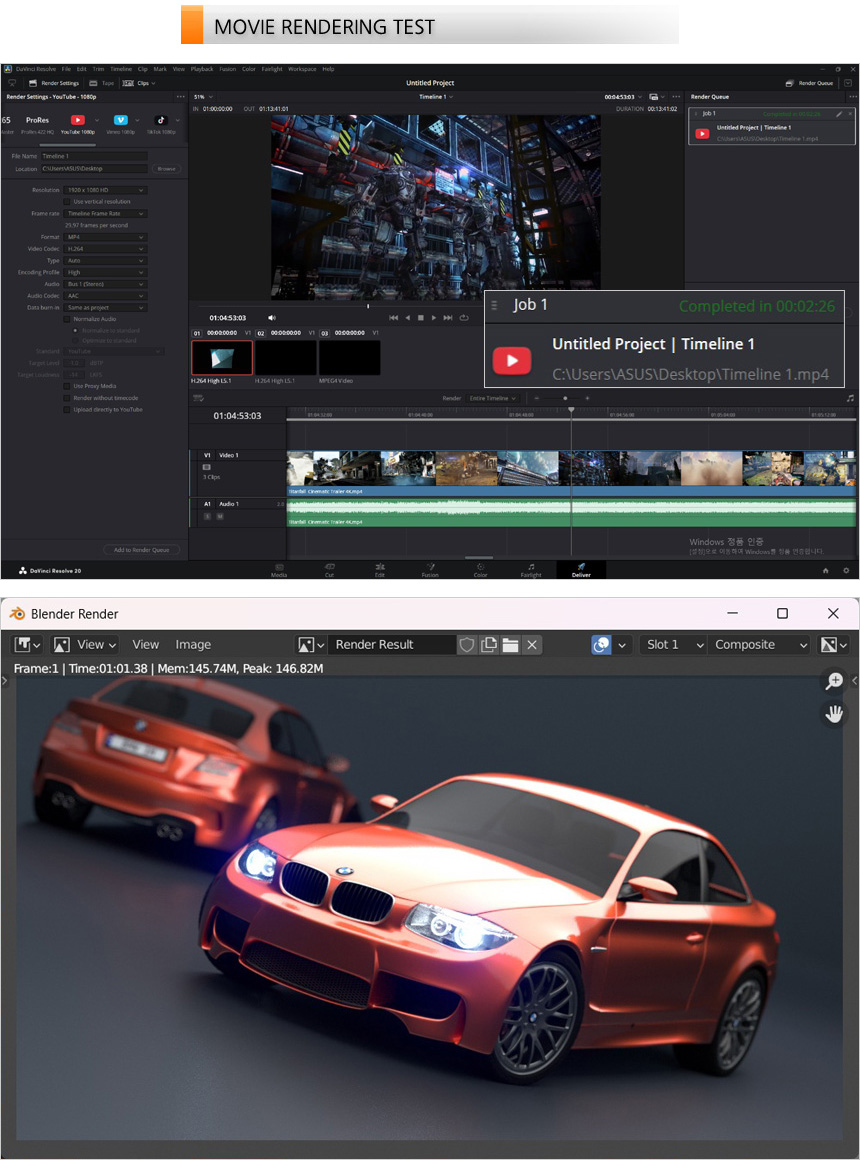Click the speaker volume icon under the viewer
Viewport: 860px width, 1165px height.
pyautogui.click(x=272, y=318)
